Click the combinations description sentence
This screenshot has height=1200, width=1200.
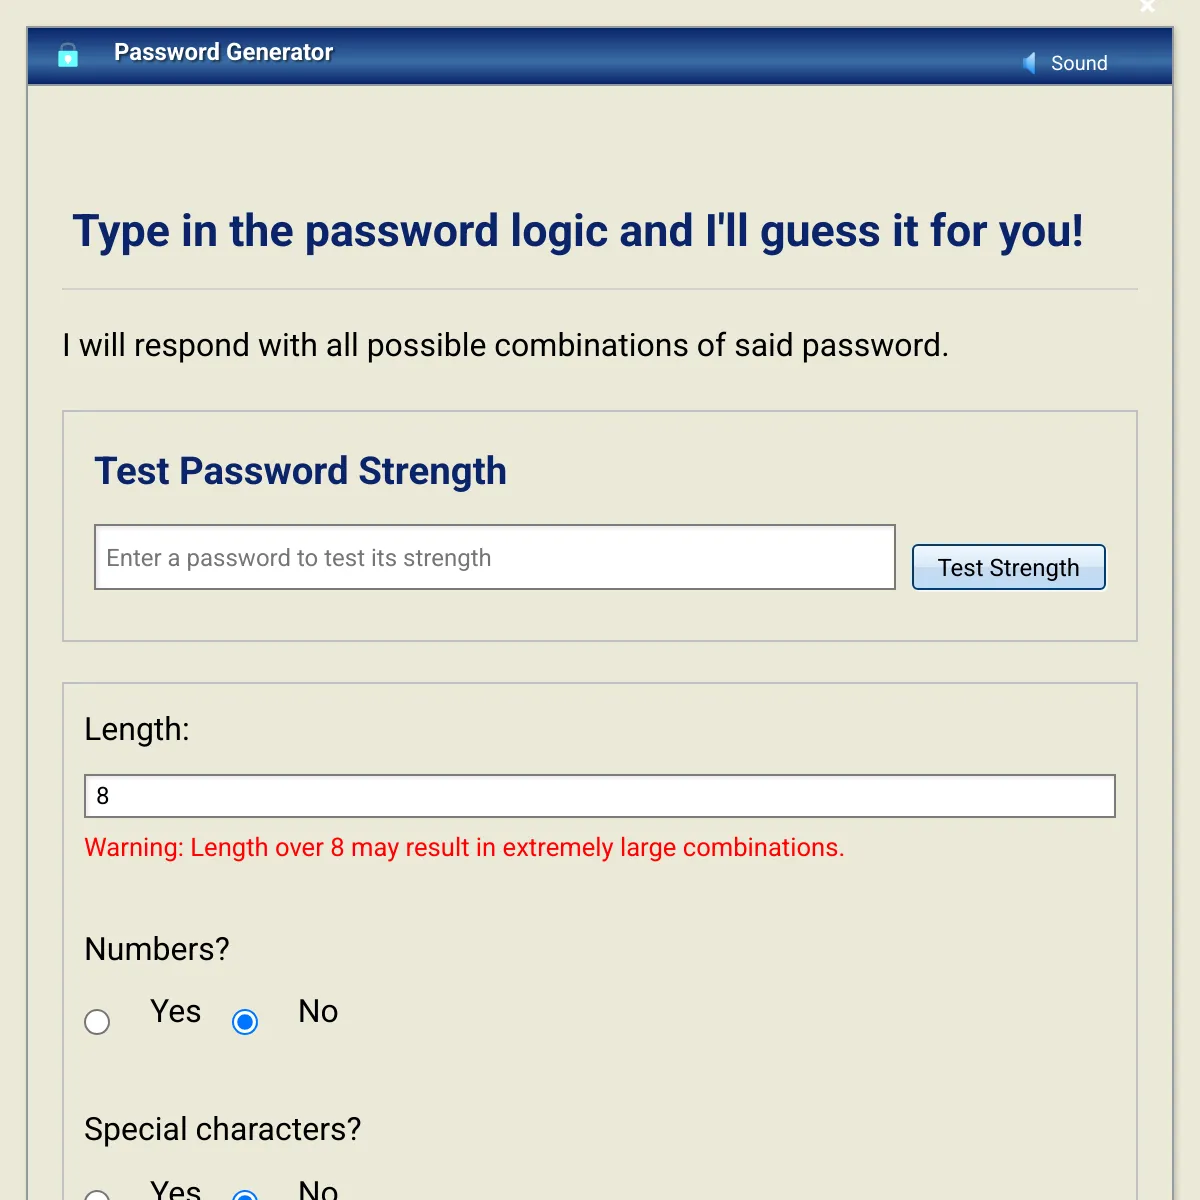(x=506, y=345)
